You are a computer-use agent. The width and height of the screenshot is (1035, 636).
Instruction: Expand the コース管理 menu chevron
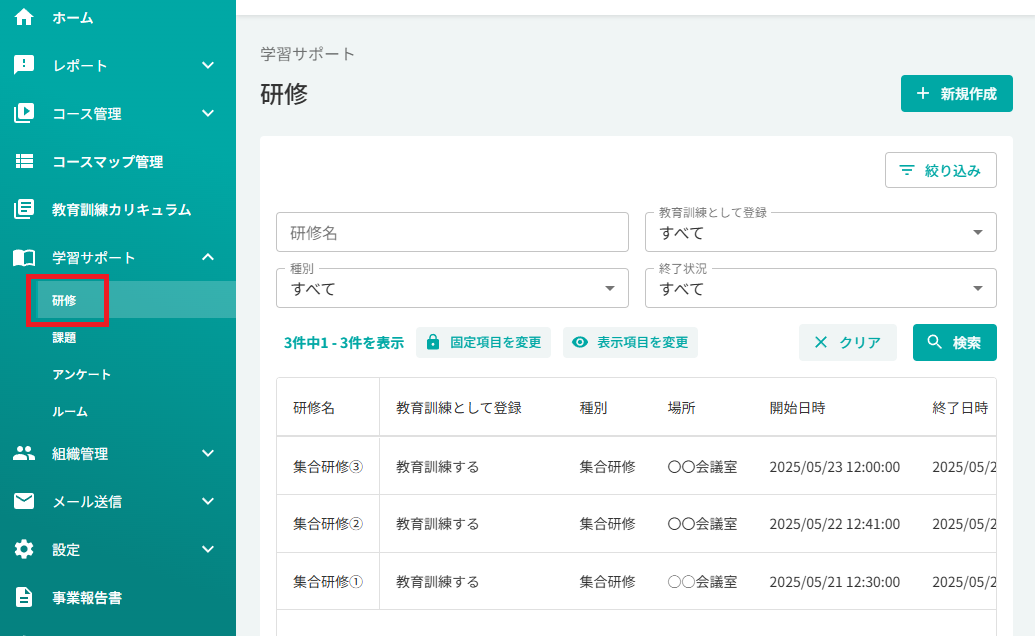point(208,113)
